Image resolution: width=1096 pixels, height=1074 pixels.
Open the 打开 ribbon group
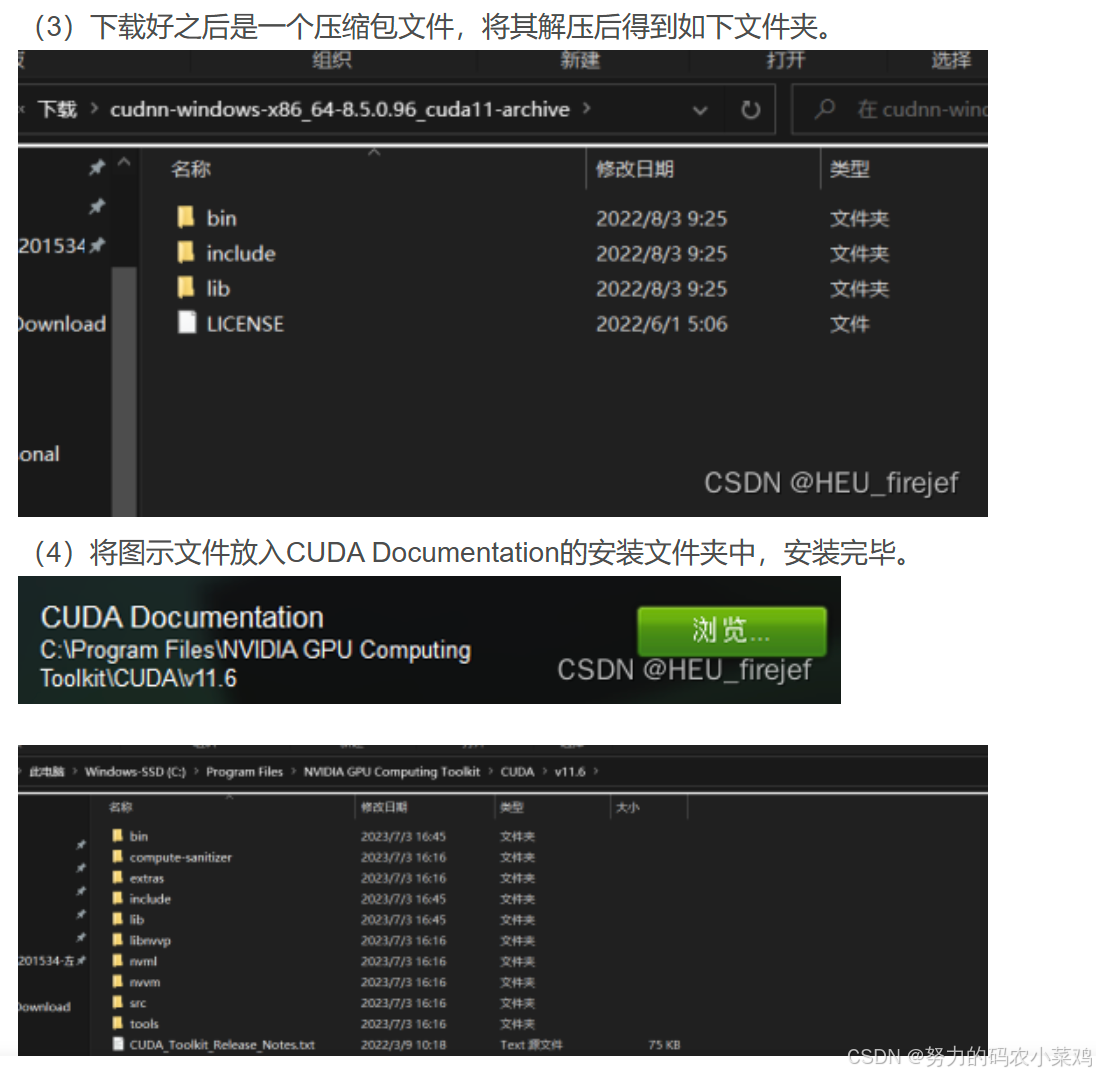click(786, 61)
